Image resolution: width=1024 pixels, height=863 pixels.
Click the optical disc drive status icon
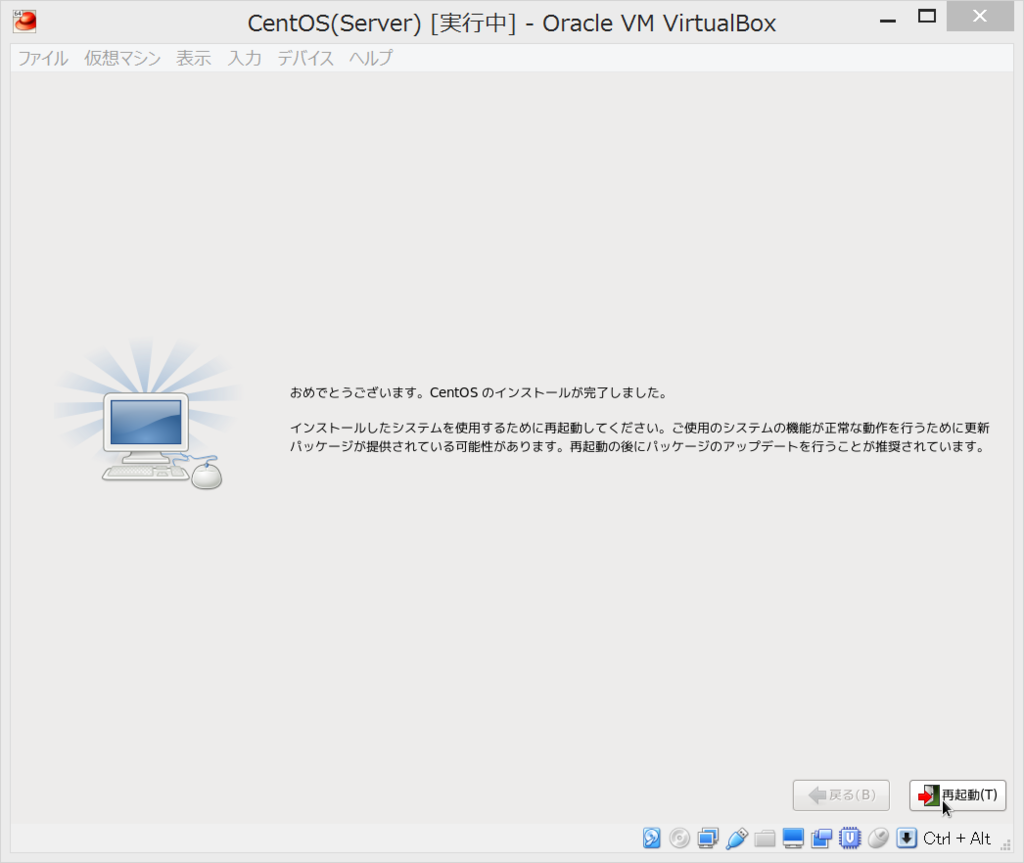(679, 838)
